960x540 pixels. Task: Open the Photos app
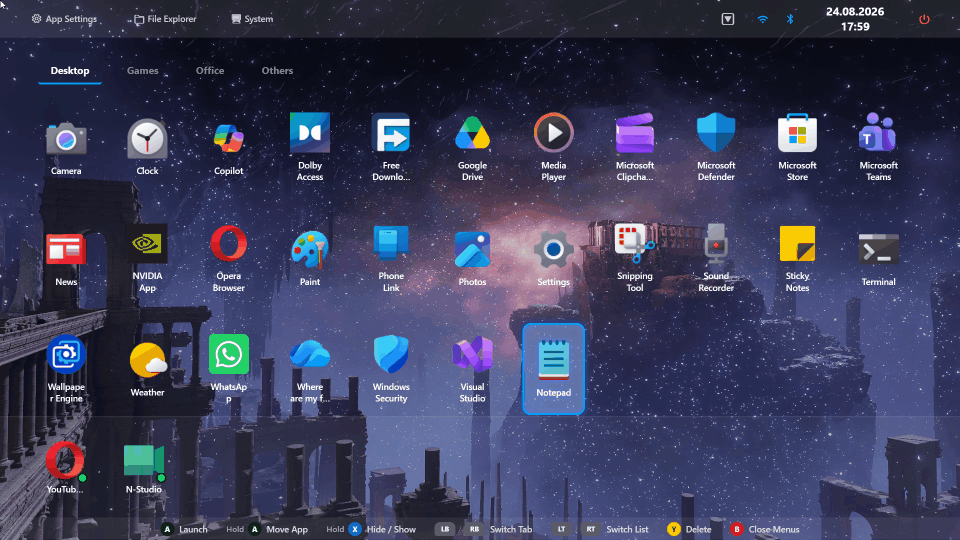click(472, 259)
